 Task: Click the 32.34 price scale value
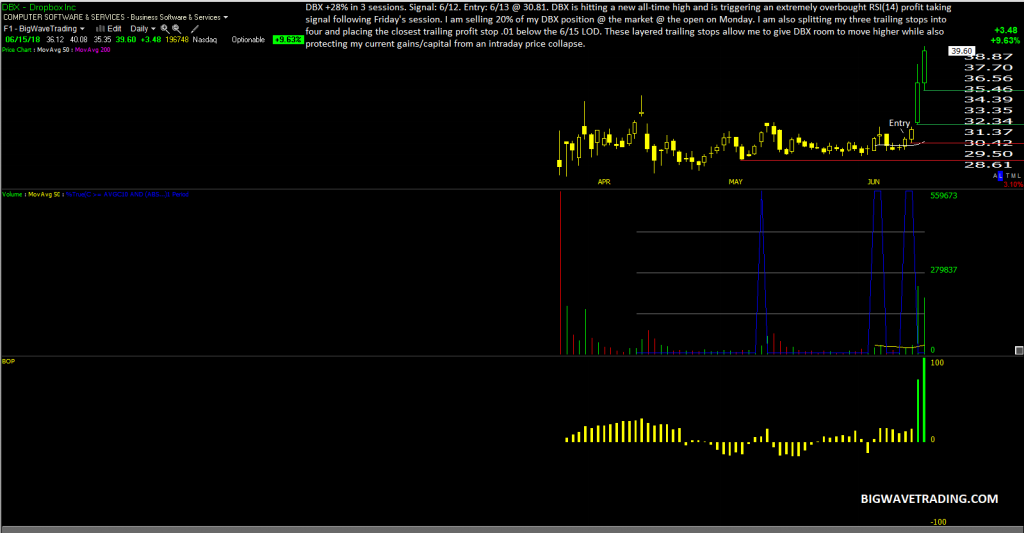pos(989,121)
